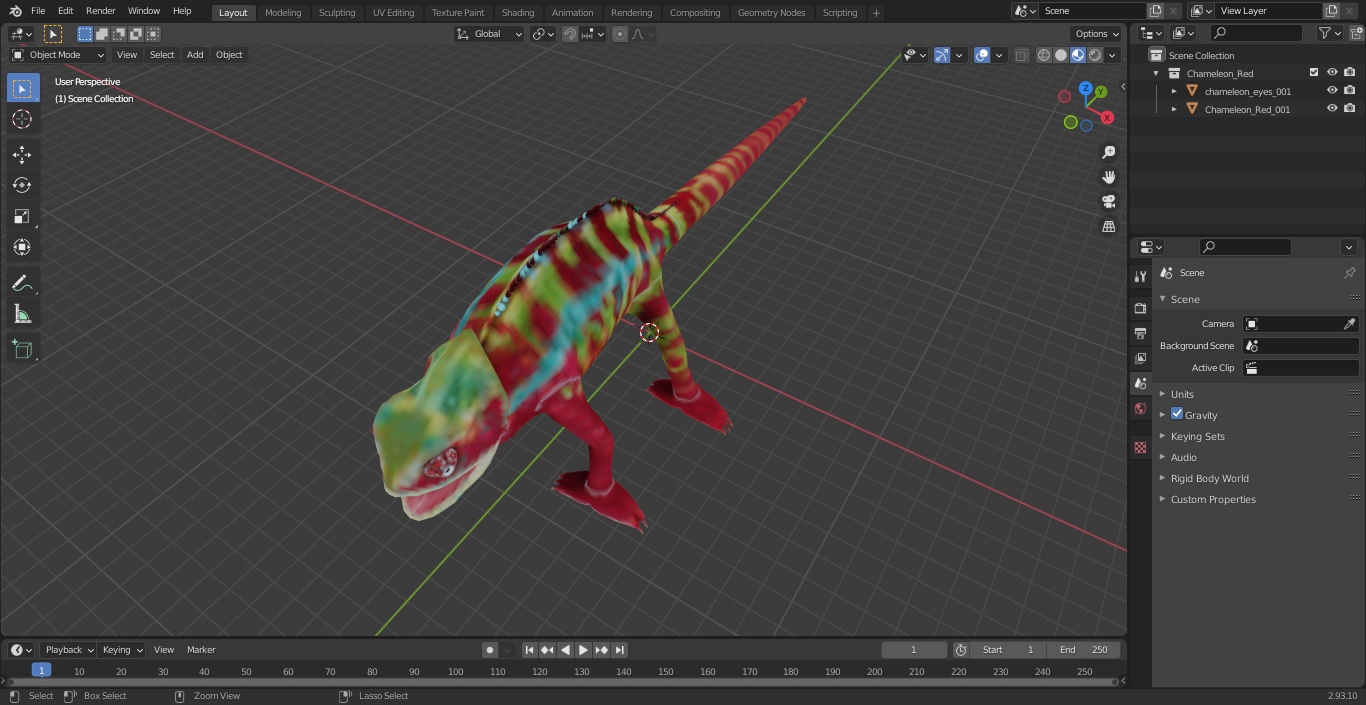This screenshot has height=705, width=1366.
Task: Activate the Rotate tool
Action: coord(22,185)
